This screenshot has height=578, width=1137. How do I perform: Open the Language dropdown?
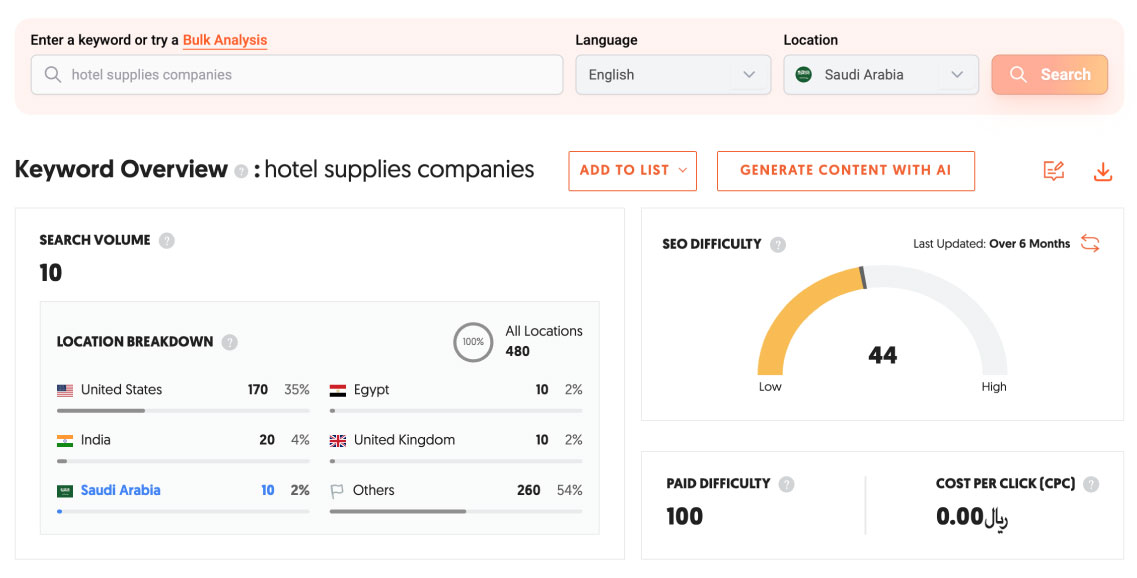pyautogui.click(x=672, y=75)
